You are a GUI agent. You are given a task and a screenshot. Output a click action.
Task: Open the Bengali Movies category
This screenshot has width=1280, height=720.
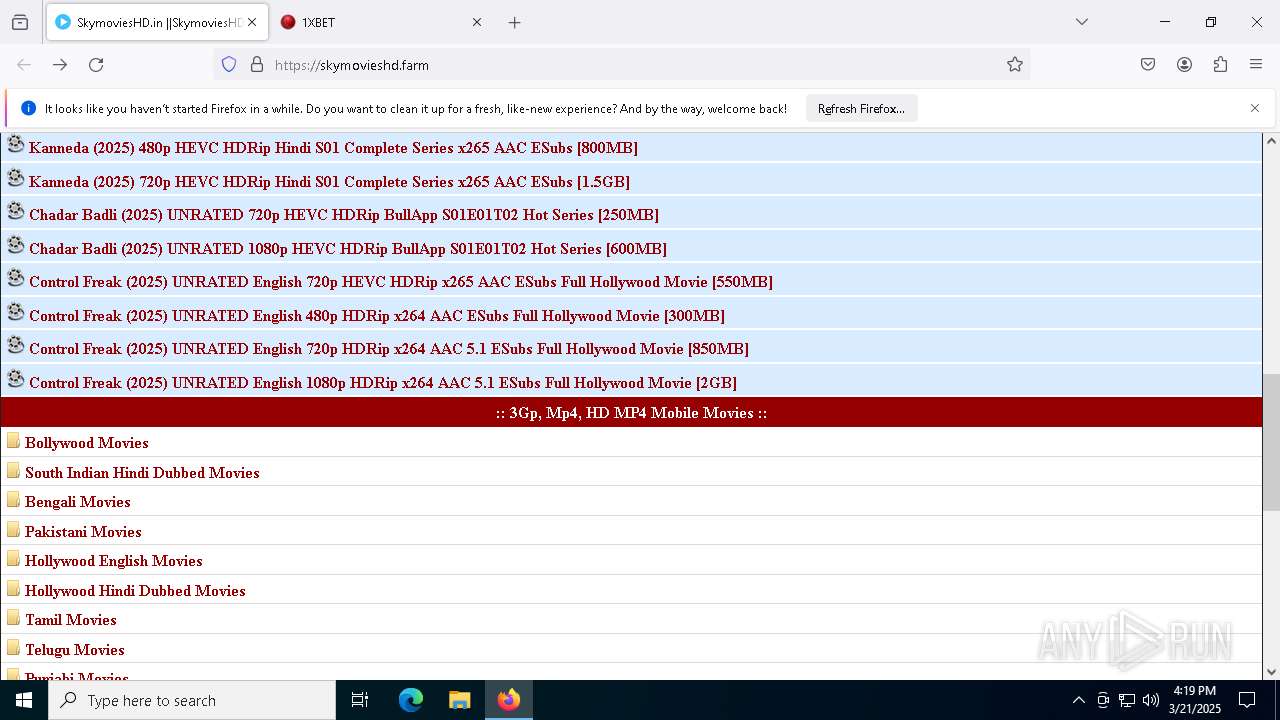78,502
